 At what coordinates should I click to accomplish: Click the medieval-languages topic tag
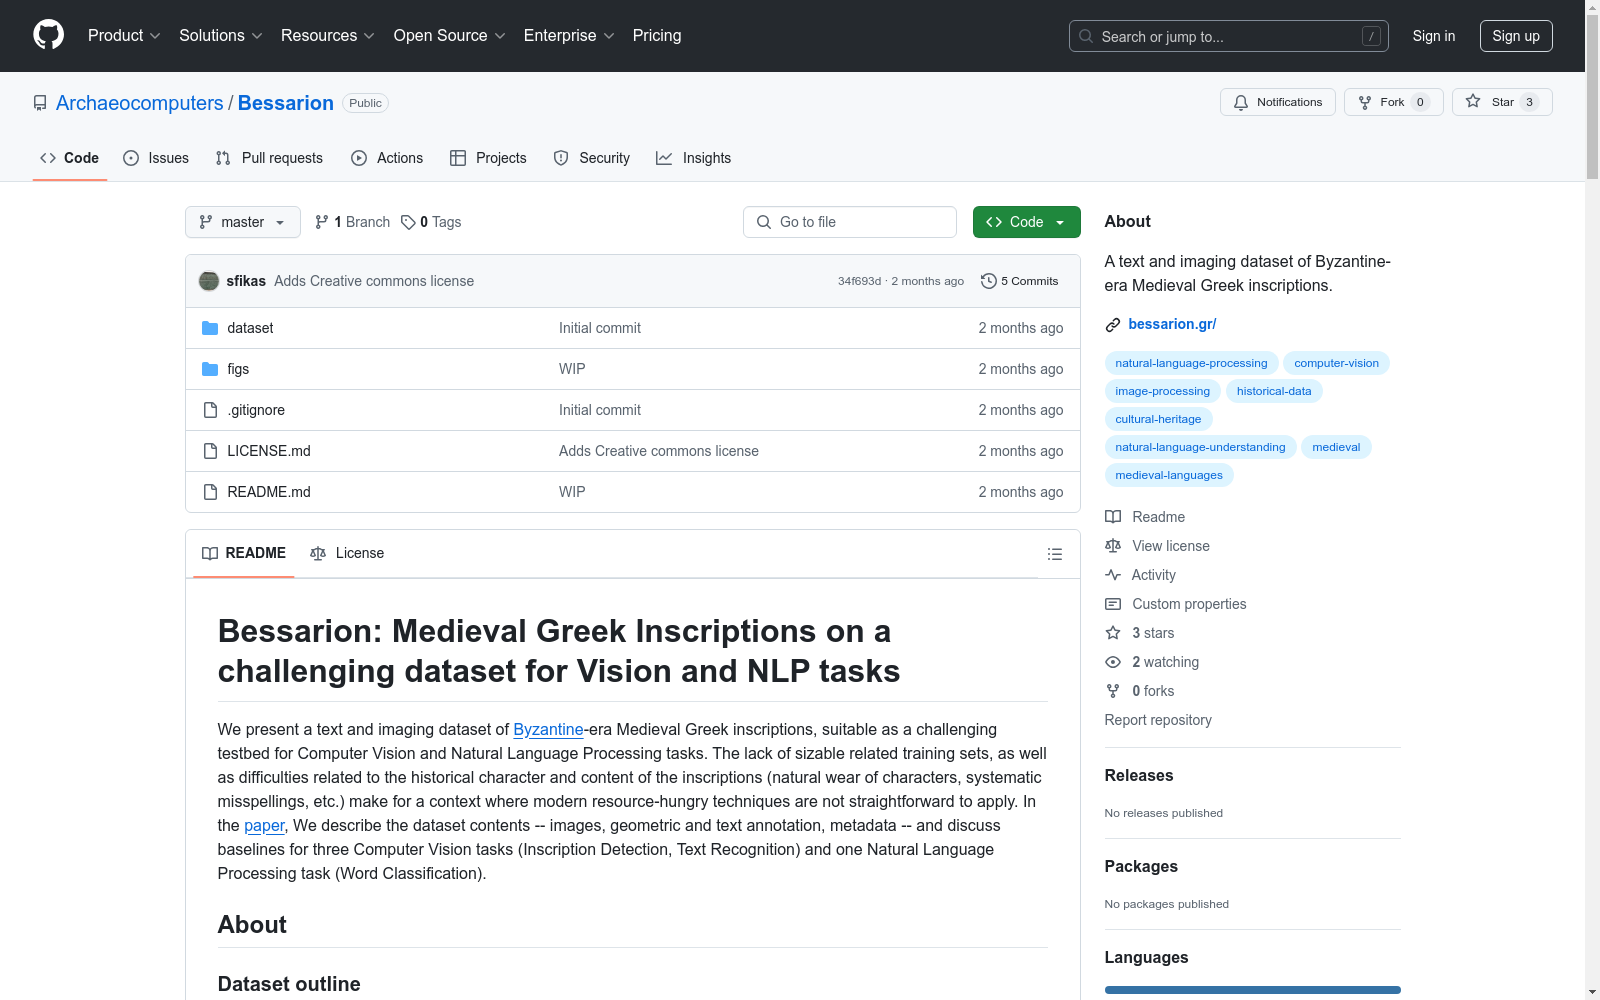(x=1169, y=475)
